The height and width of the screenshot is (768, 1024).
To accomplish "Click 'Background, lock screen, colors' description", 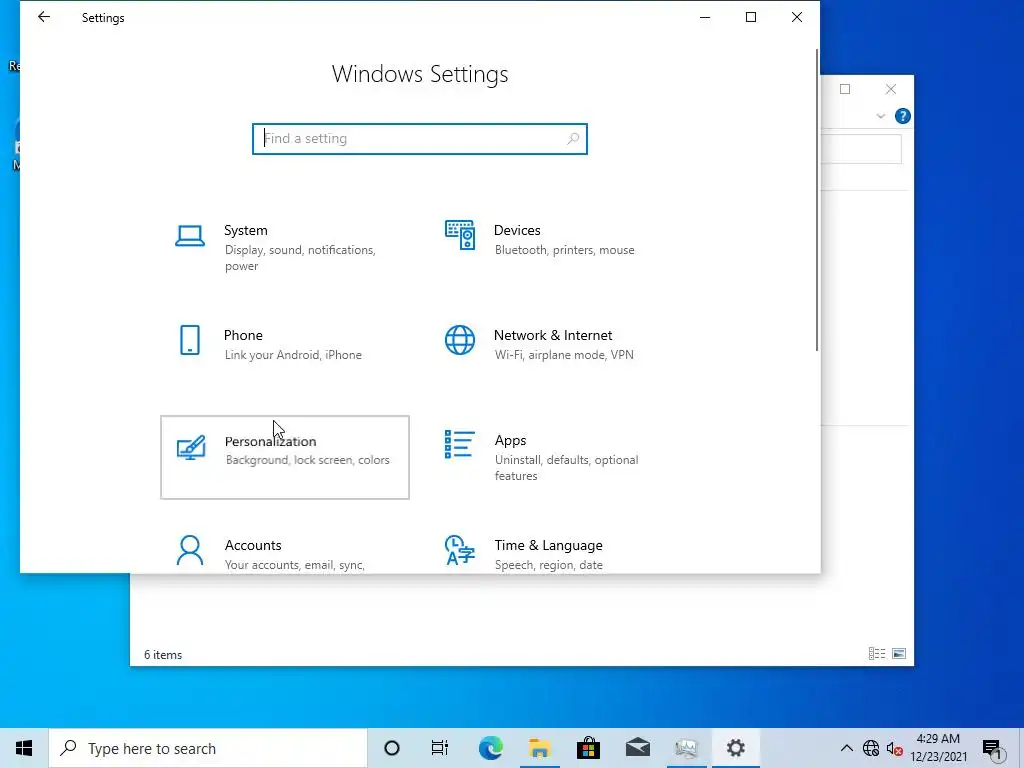I will coord(308,460).
